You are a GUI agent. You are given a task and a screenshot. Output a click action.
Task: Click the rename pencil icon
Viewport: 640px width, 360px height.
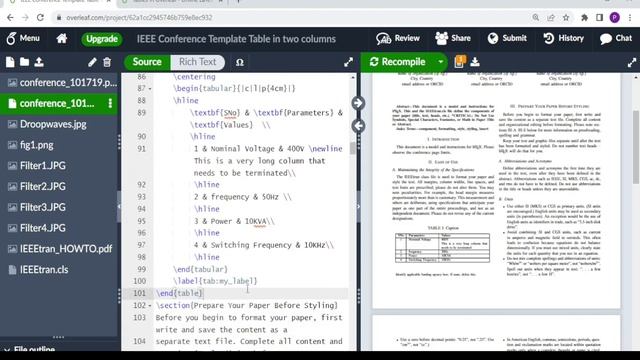92,62
